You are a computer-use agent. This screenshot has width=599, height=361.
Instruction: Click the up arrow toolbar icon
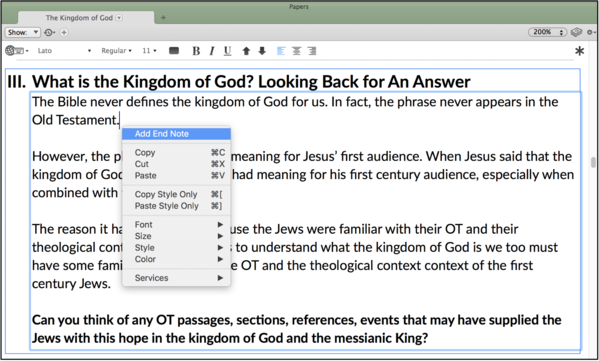tap(246, 51)
